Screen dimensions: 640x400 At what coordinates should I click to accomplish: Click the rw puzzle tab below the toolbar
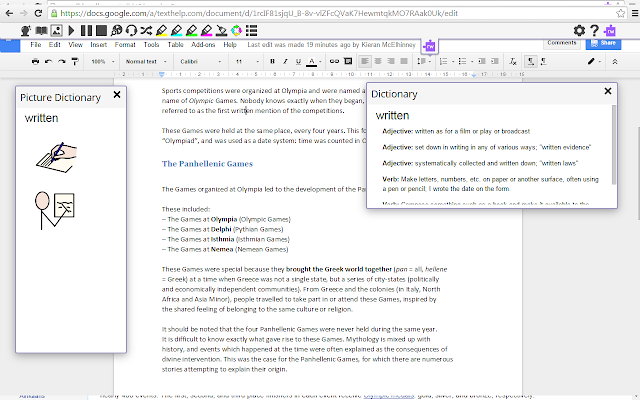click(x=429, y=46)
